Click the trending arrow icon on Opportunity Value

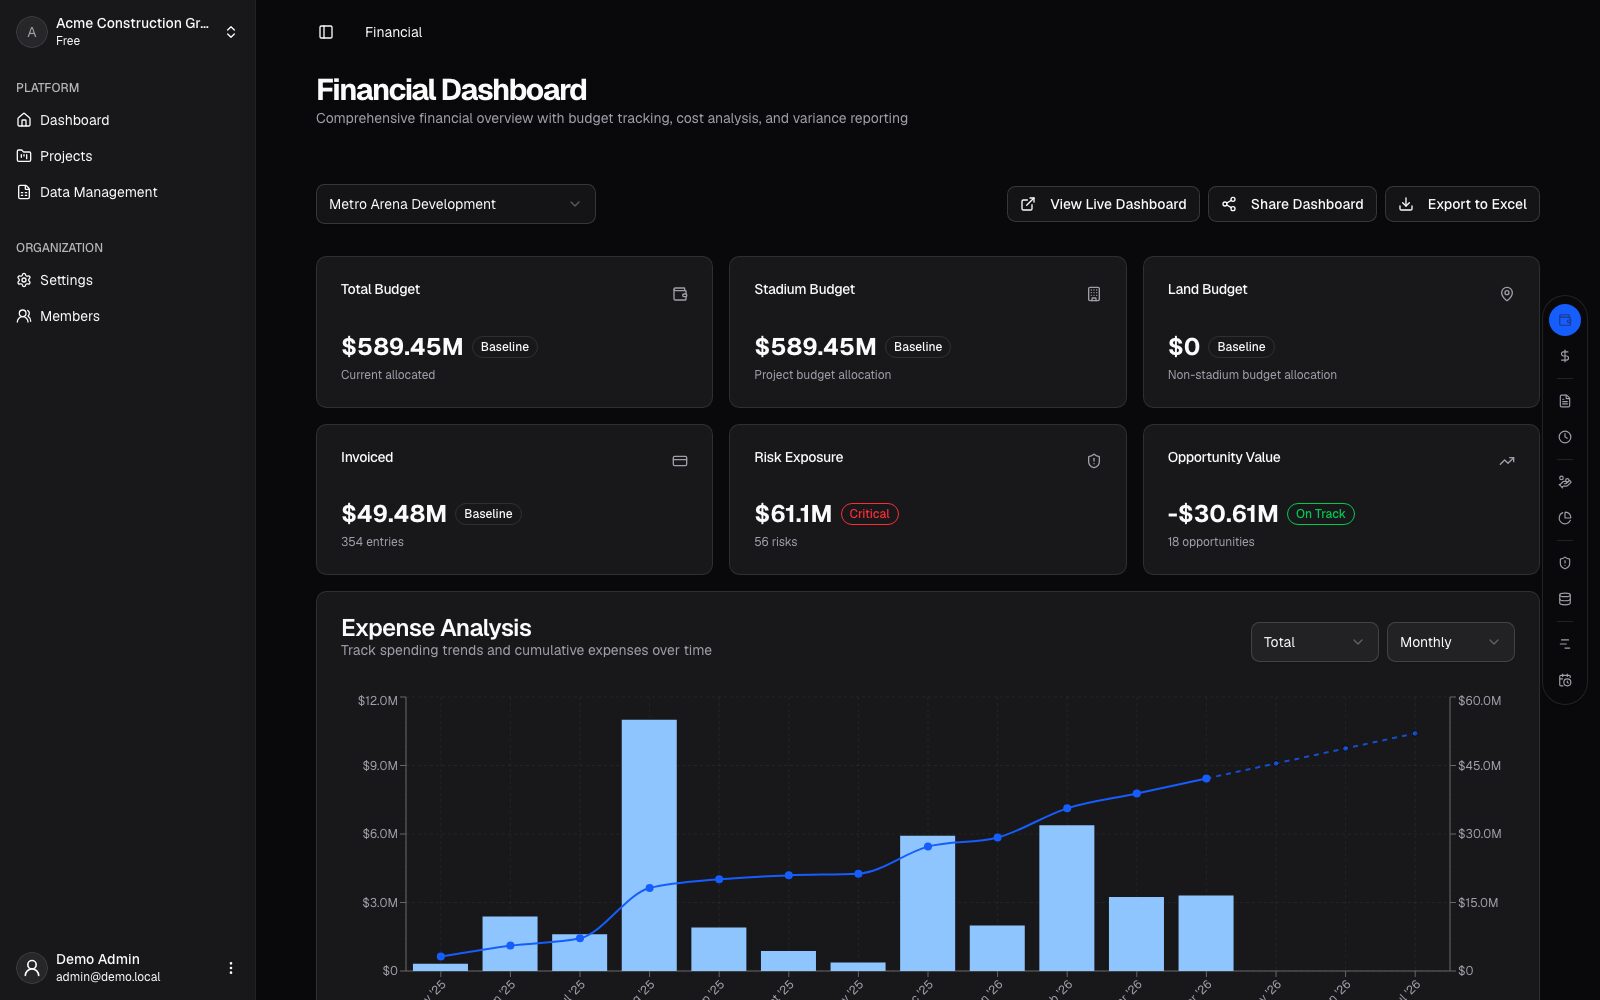[1507, 461]
